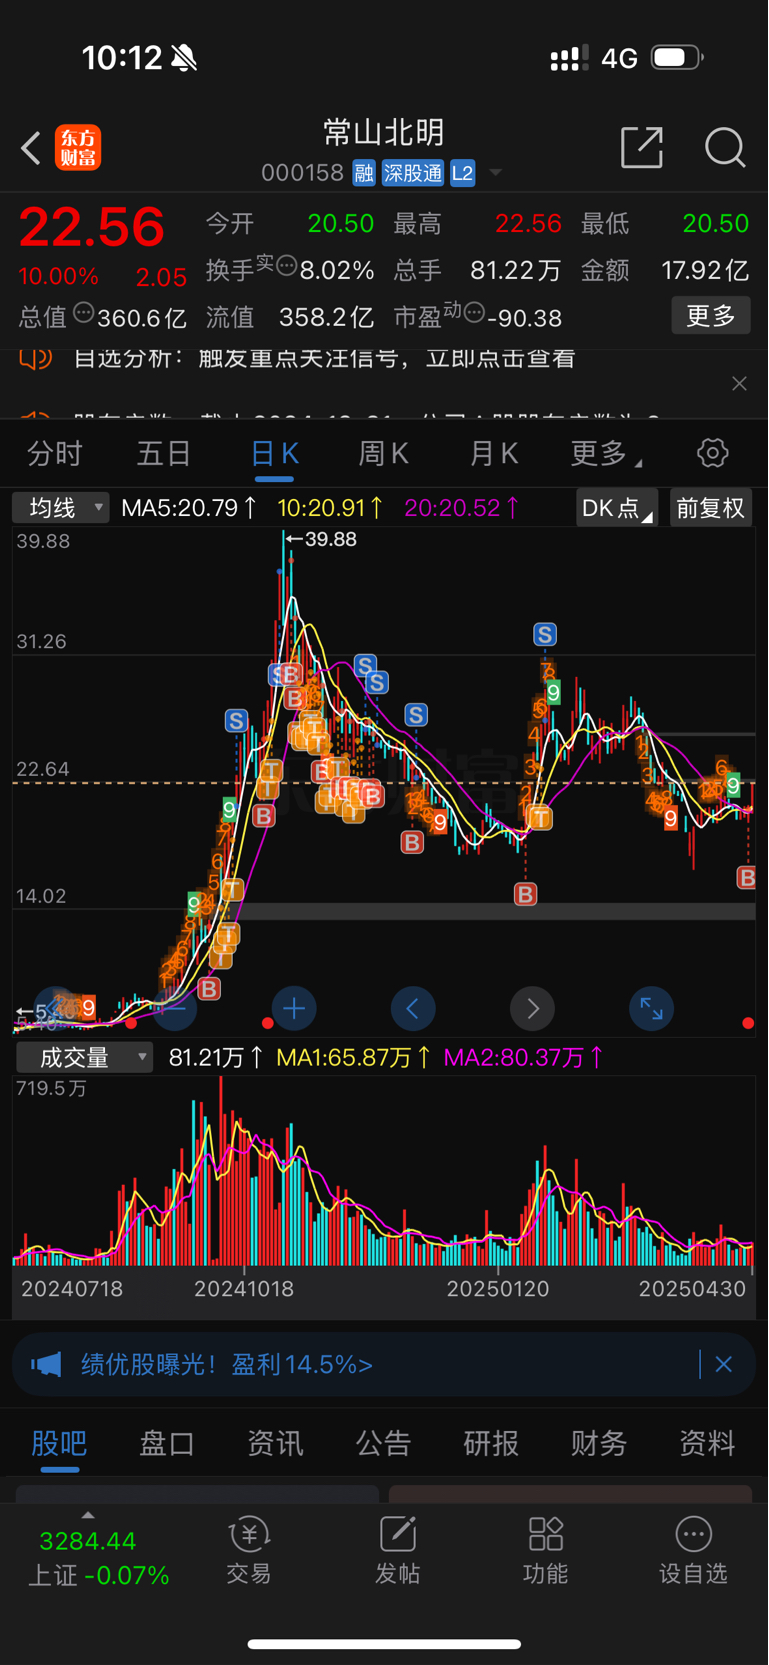
Task: Go back using the left arrow
Action: pos(31,148)
